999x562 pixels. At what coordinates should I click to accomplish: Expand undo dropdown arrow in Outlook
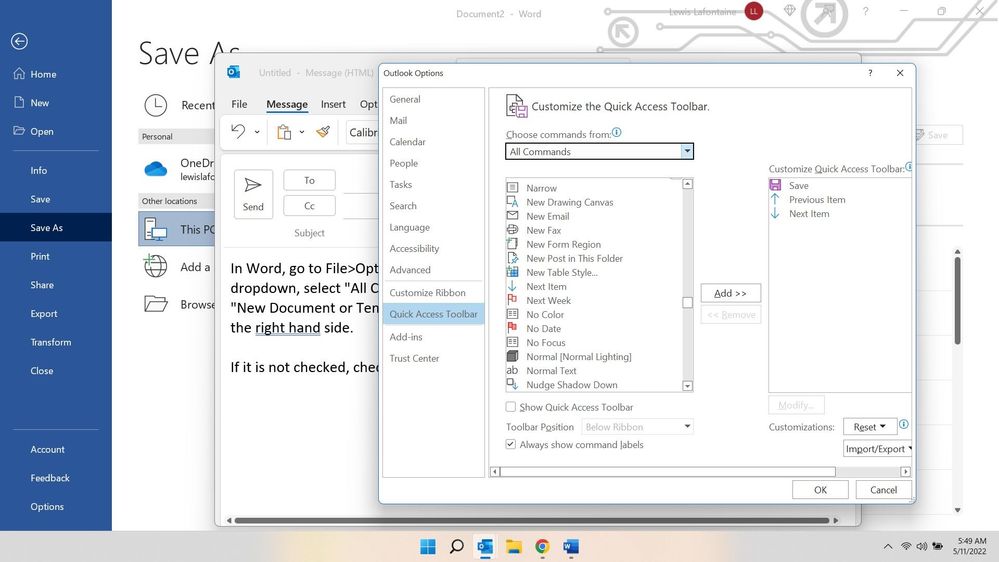click(x=257, y=132)
